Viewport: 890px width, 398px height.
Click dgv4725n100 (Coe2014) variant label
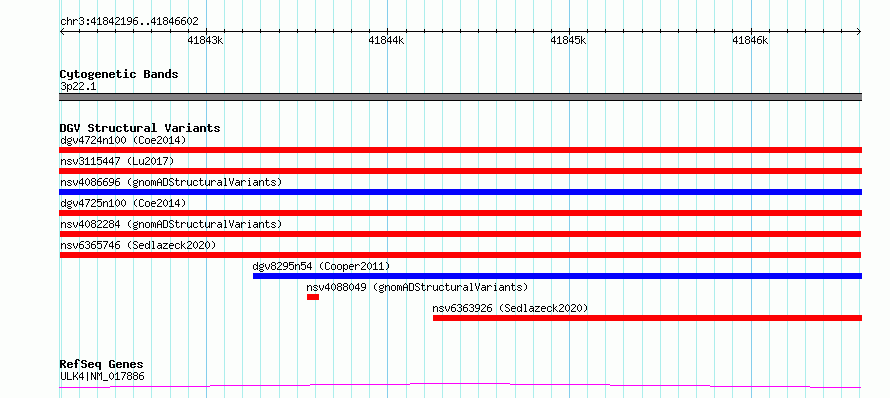123,203
